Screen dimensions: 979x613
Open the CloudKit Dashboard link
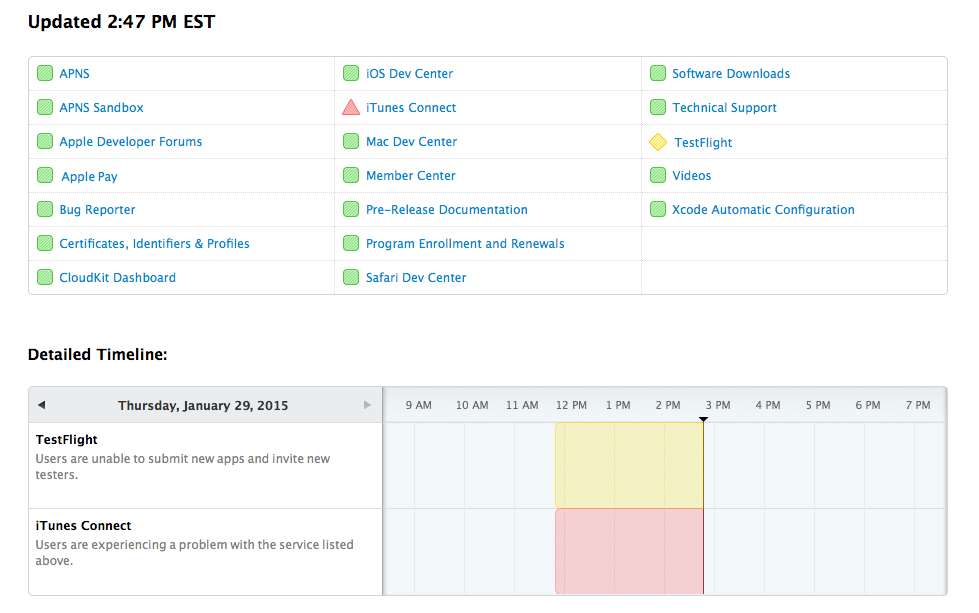coord(117,278)
